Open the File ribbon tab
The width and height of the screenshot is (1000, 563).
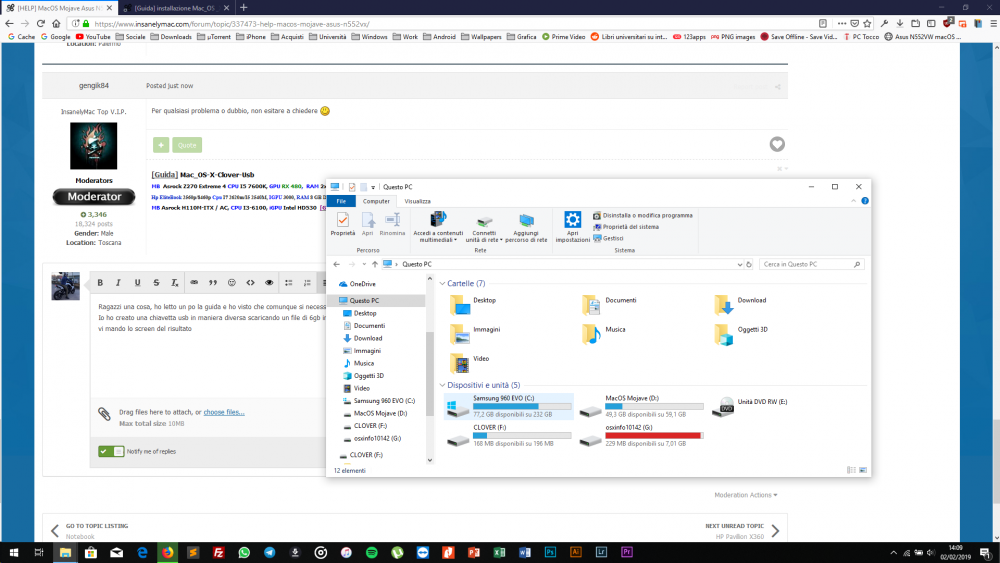341,201
